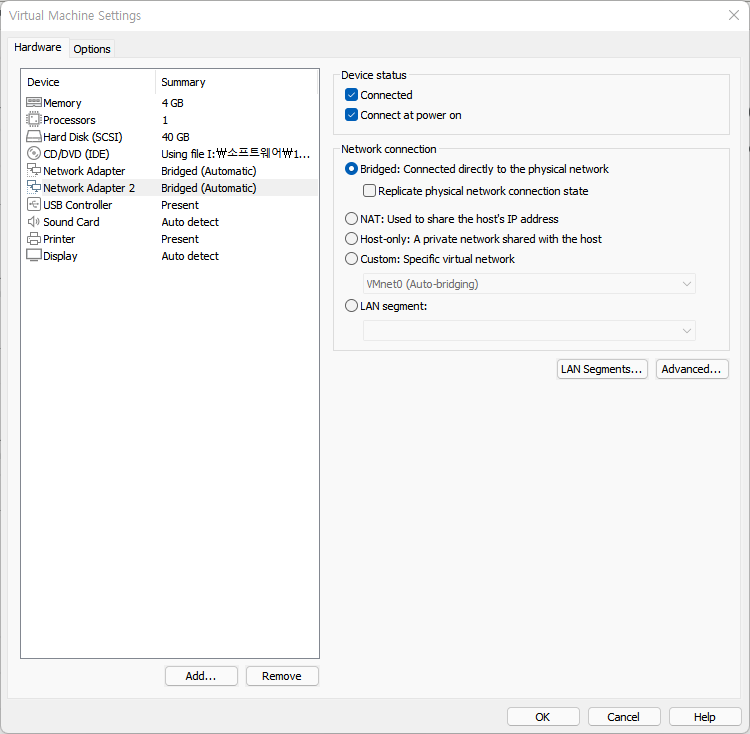Click Display's Auto detect summary
Image resolution: width=750 pixels, height=734 pixels.
[x=190, y=256]
